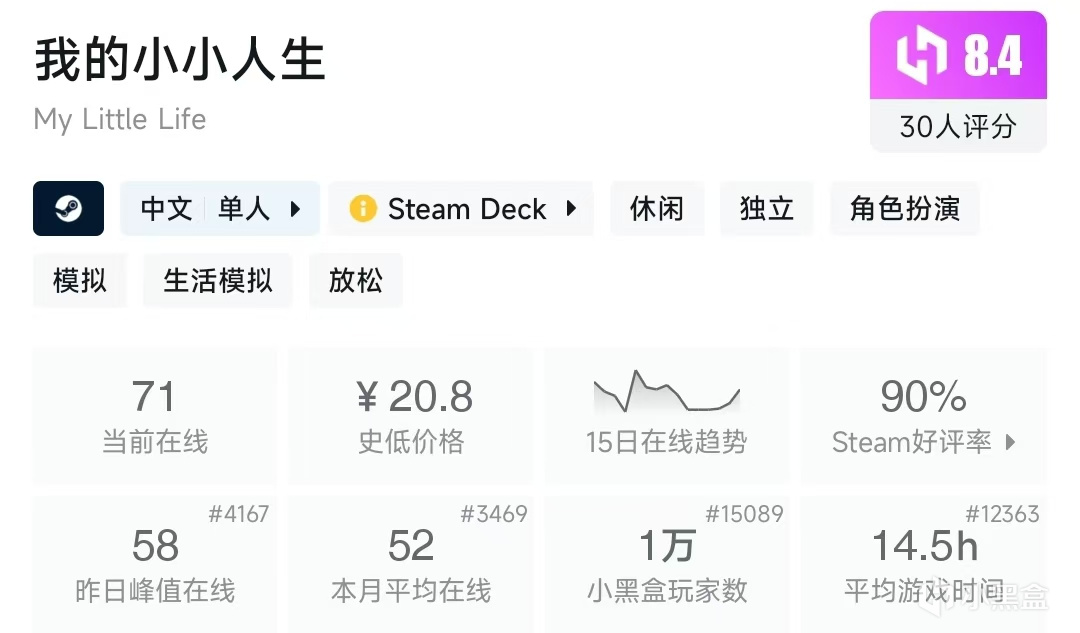Tap the 模拟 tag
The width and height of the screenshot is (1080, 633).
[x=80, y=280]
